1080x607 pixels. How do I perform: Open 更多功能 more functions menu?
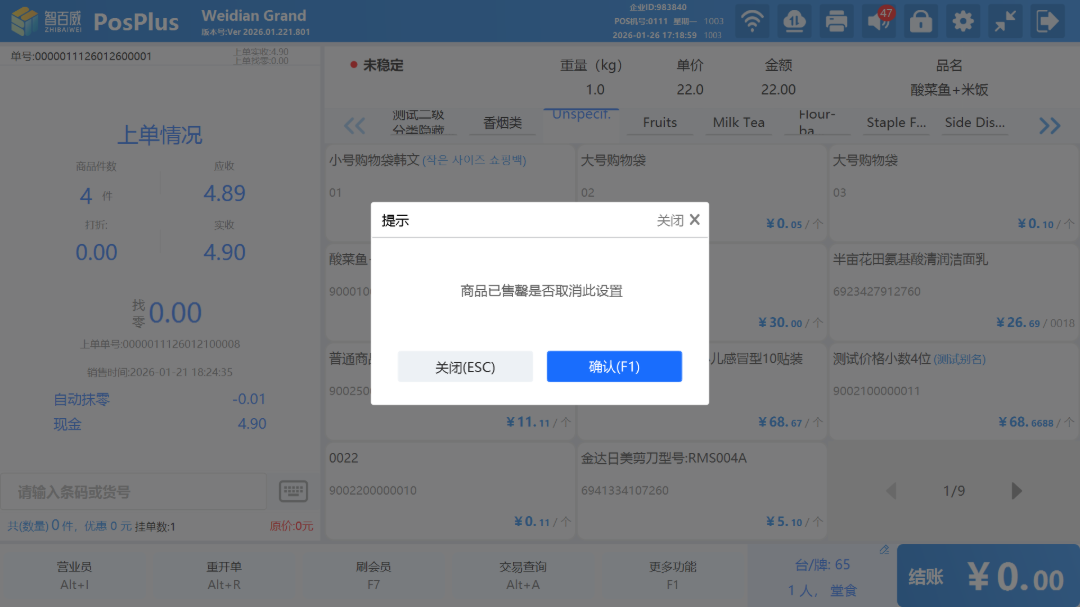click(673, 575)
